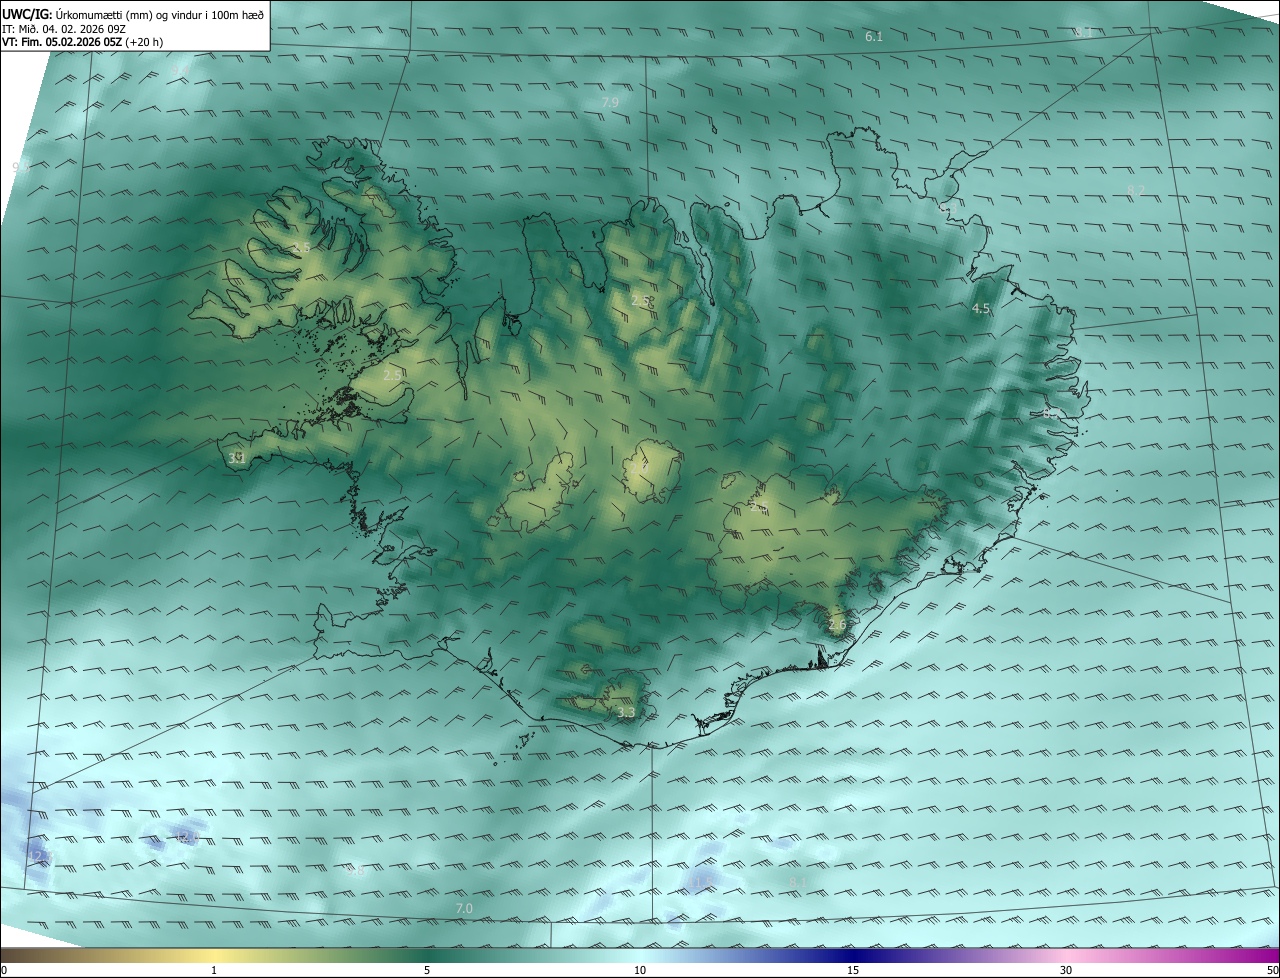The width and height of the screenshot is (1280, 978).
Task: Click the 11.5 value label over blue patch
Action: [702, 882]
